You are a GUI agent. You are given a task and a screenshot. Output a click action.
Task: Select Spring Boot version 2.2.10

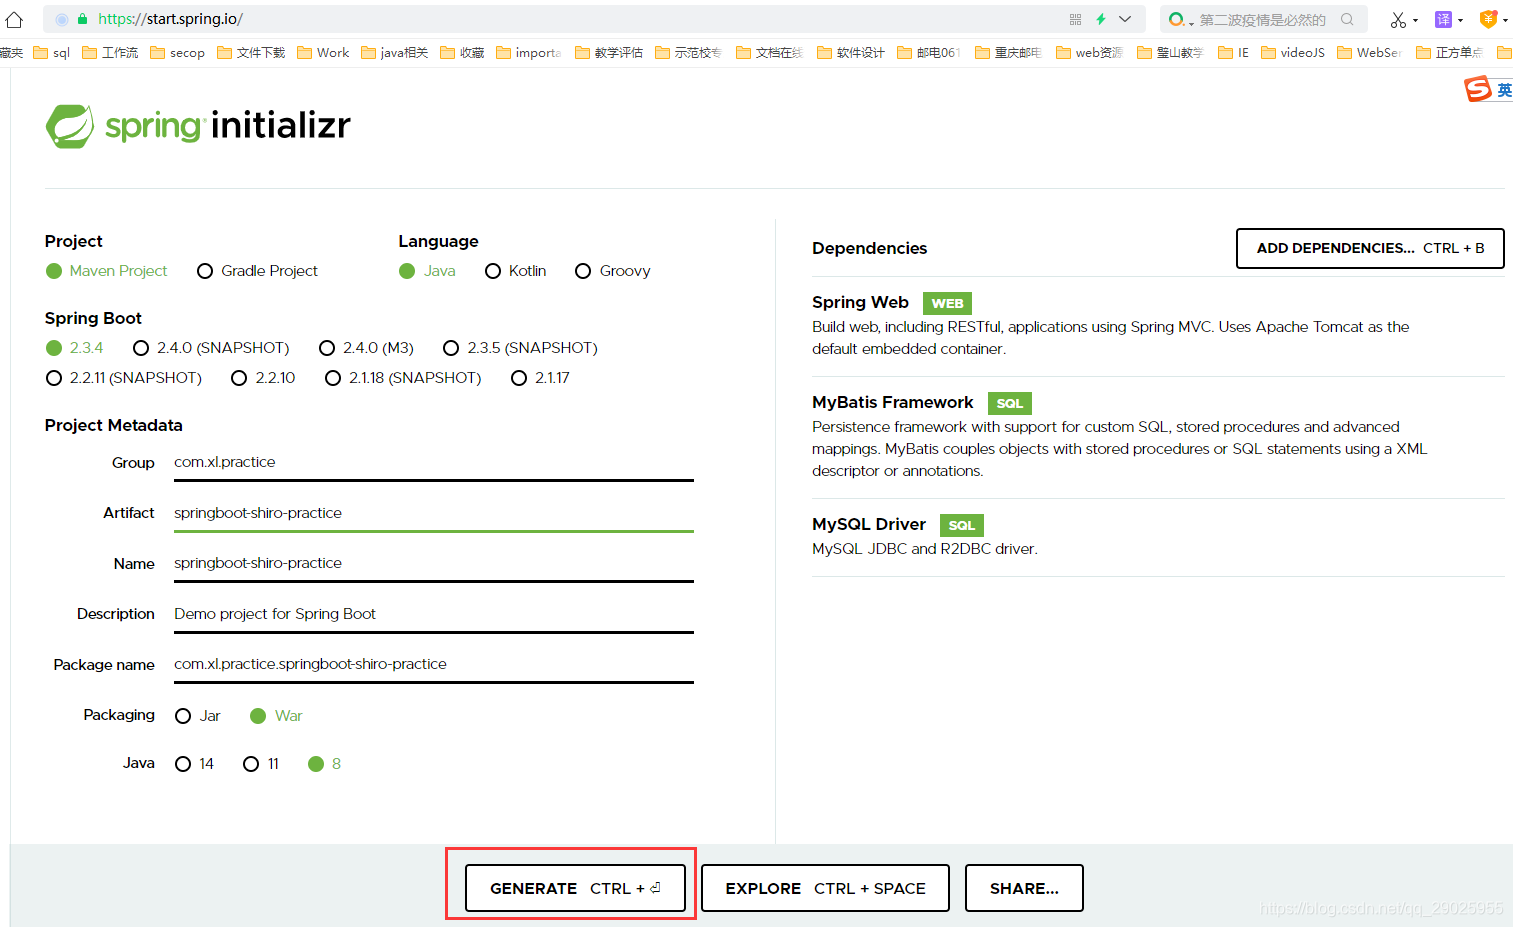pyautogui.click(x=263, y=378)
